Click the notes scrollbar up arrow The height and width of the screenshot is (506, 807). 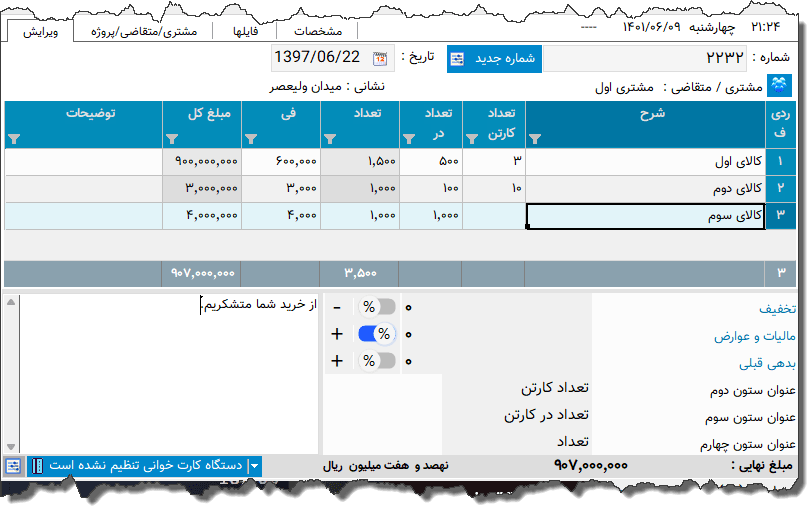click(11, 302)
